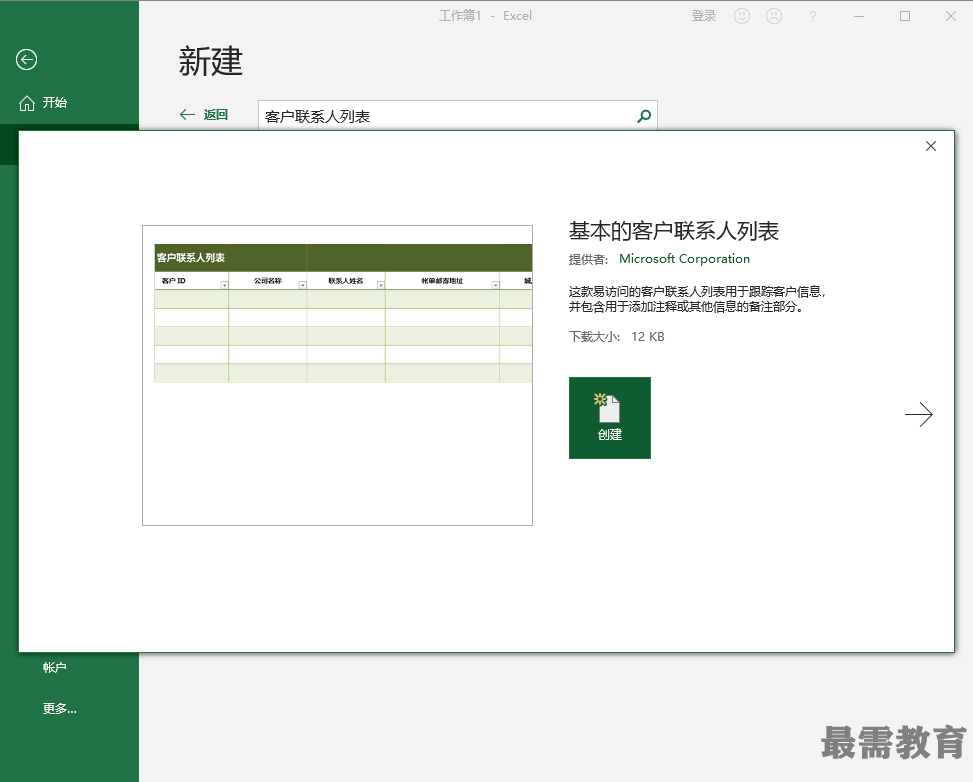The width and height of the screenshot is (973, 782).
Task: Go to the next template with right arrow
Action: [x=918, y=415]
